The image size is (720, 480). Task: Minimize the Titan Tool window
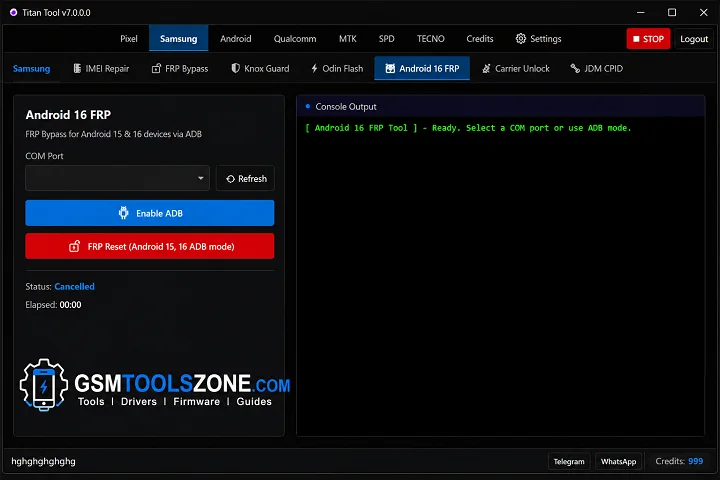click(x=641, y=12)
